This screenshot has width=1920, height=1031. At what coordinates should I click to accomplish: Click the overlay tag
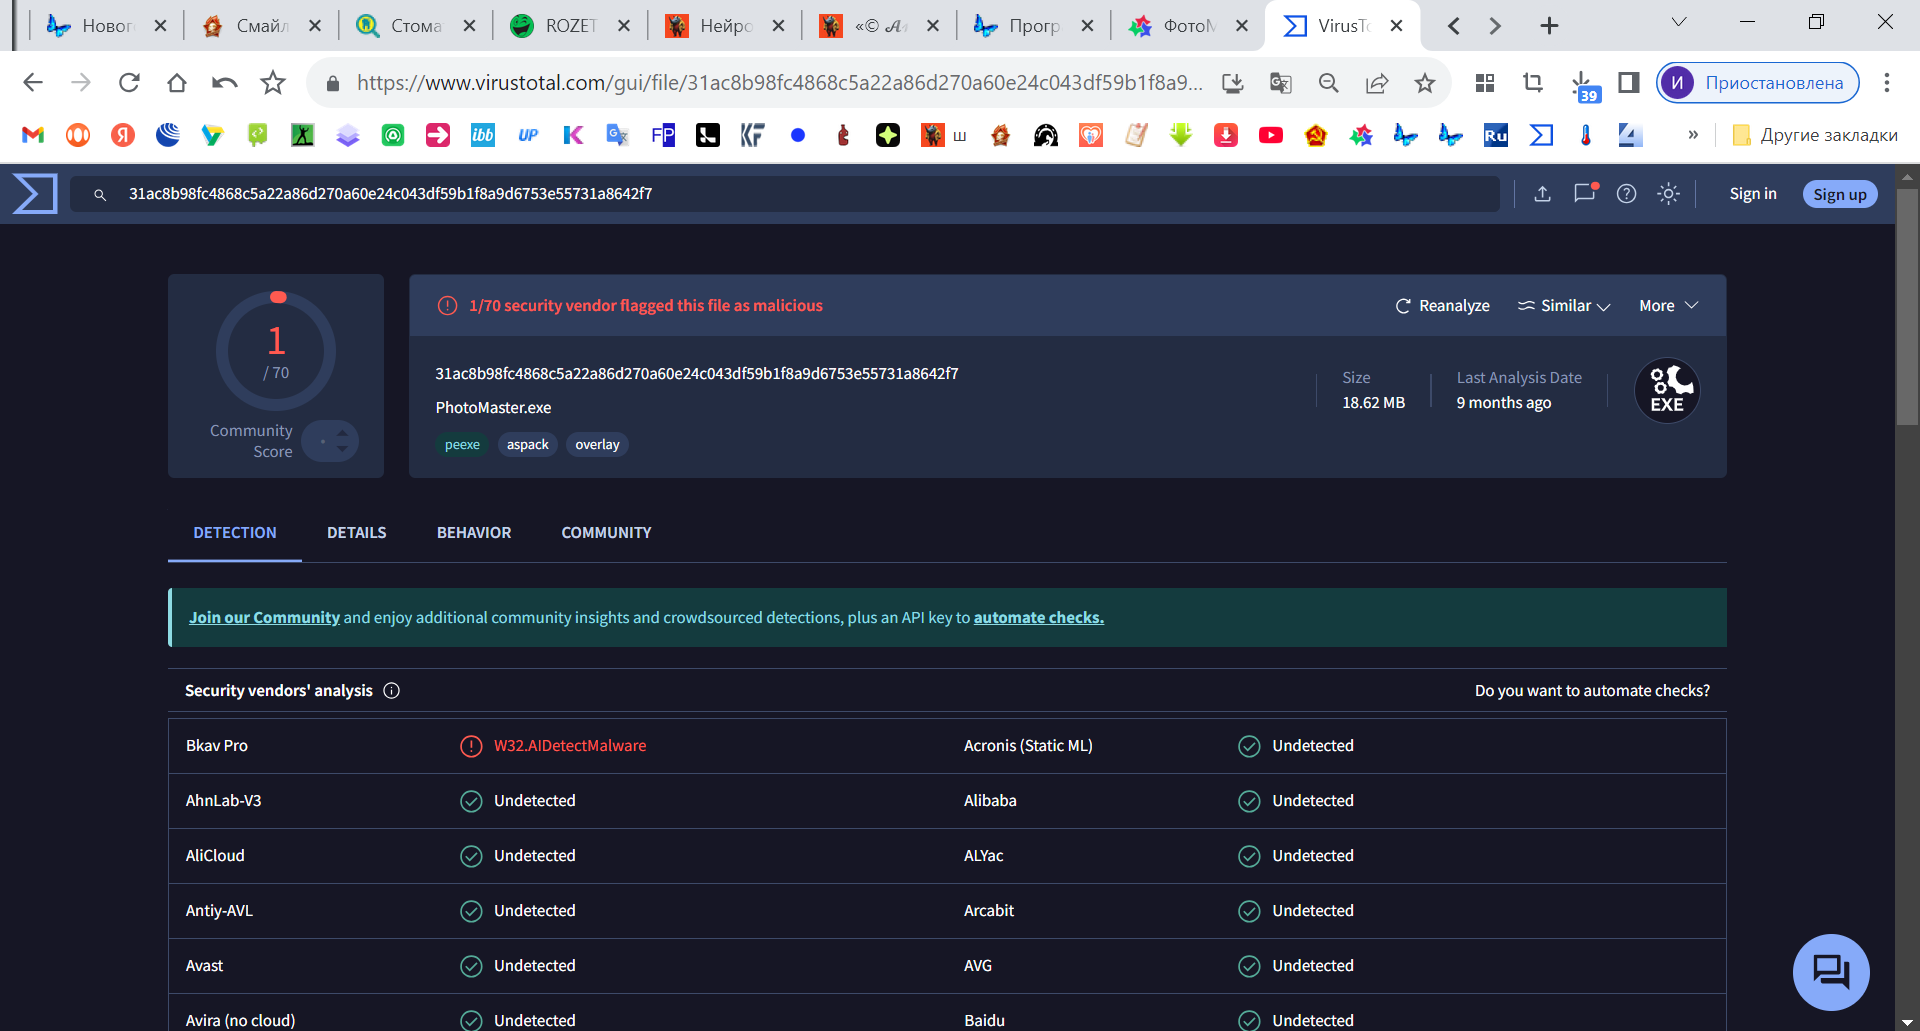point(597,445)
